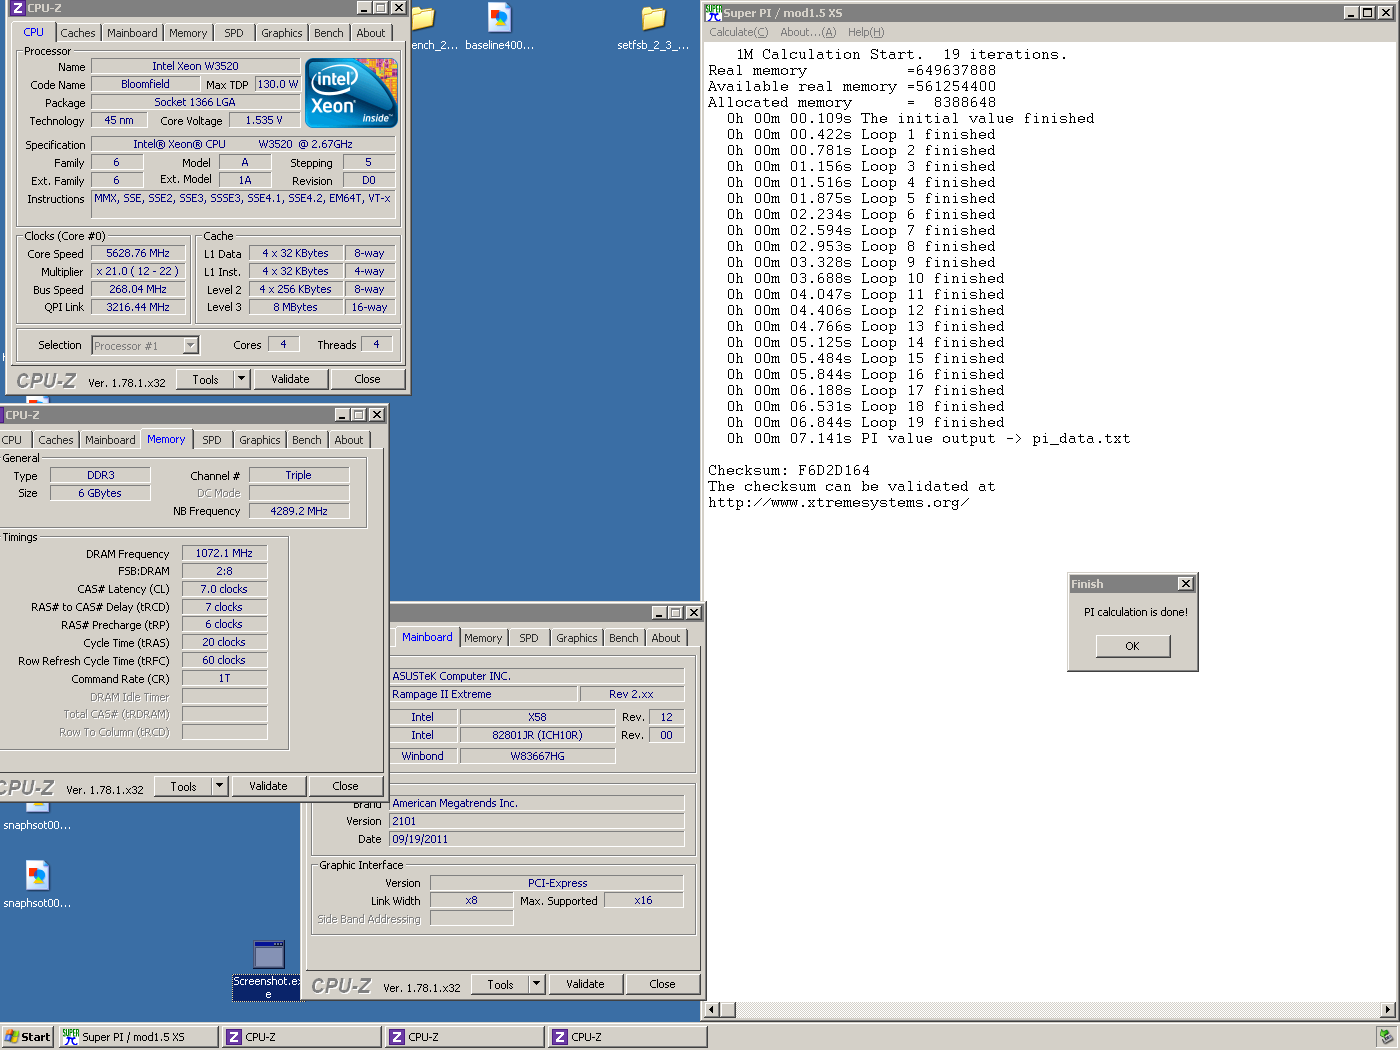Open Bench tab in the Mainboard CPU-Z window

click(x=624, y=638)
